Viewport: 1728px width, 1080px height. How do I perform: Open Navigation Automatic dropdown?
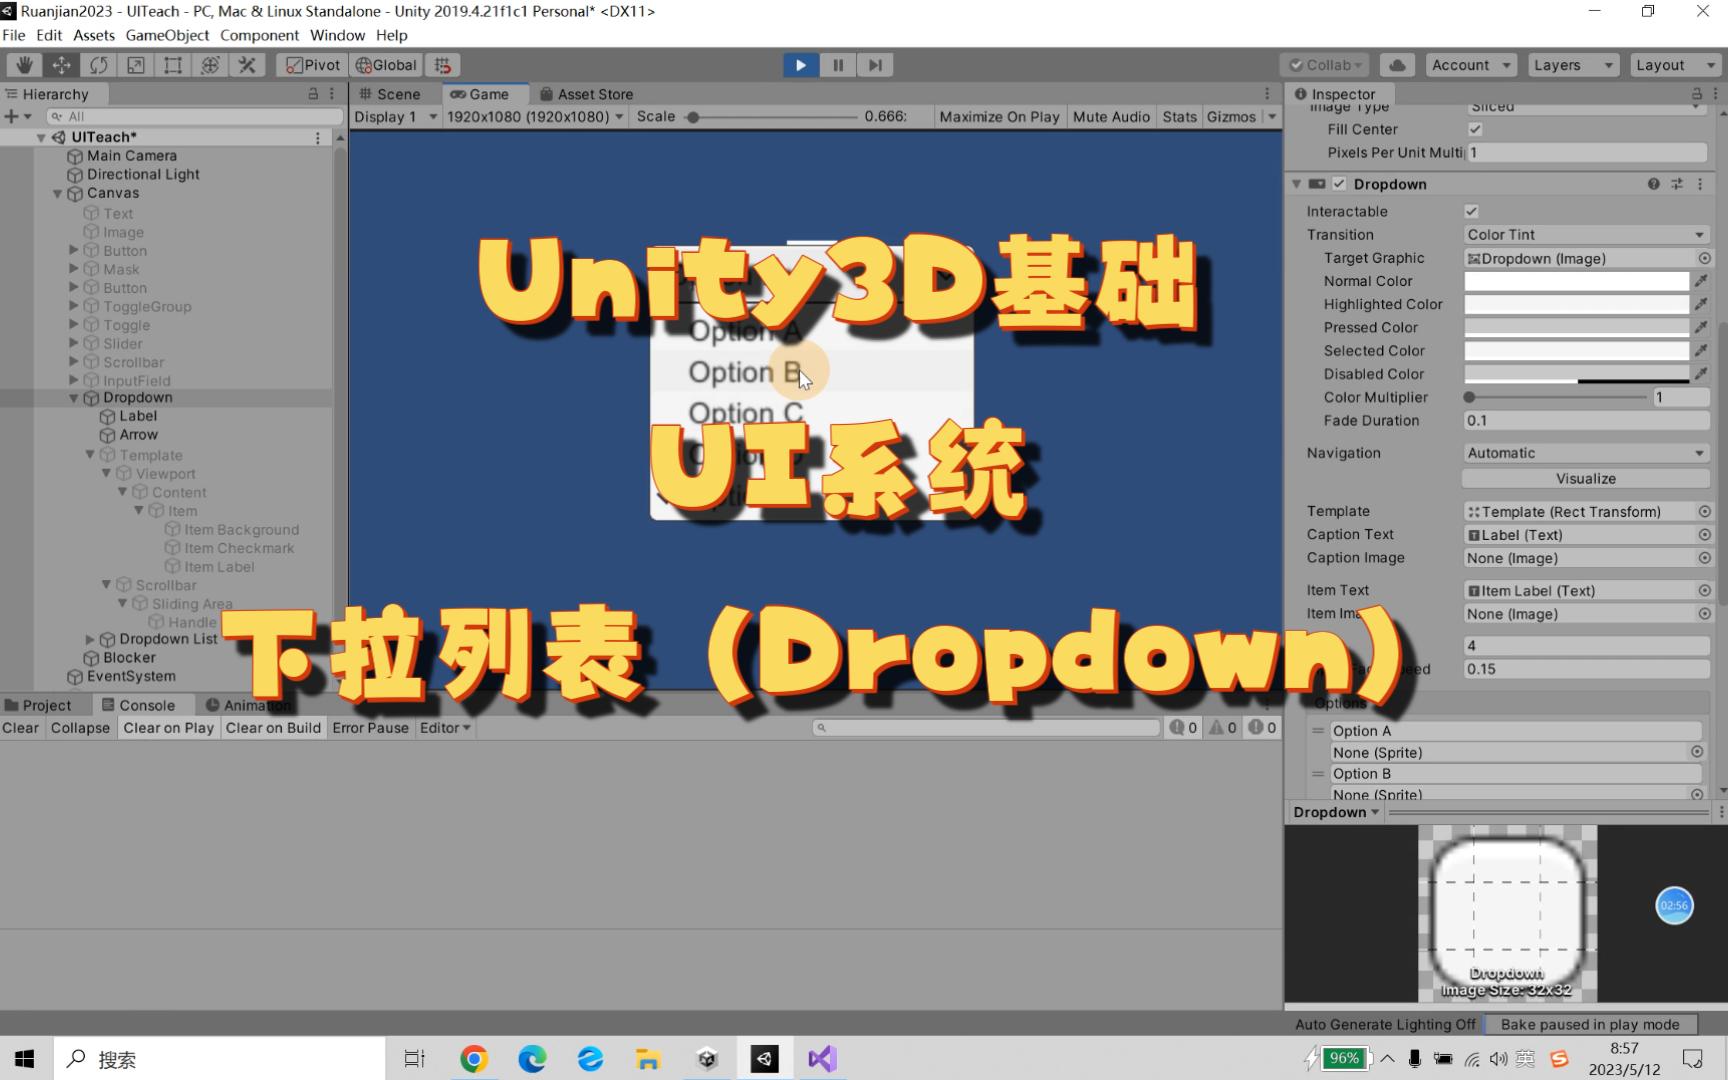click(x=1586, y=453)
